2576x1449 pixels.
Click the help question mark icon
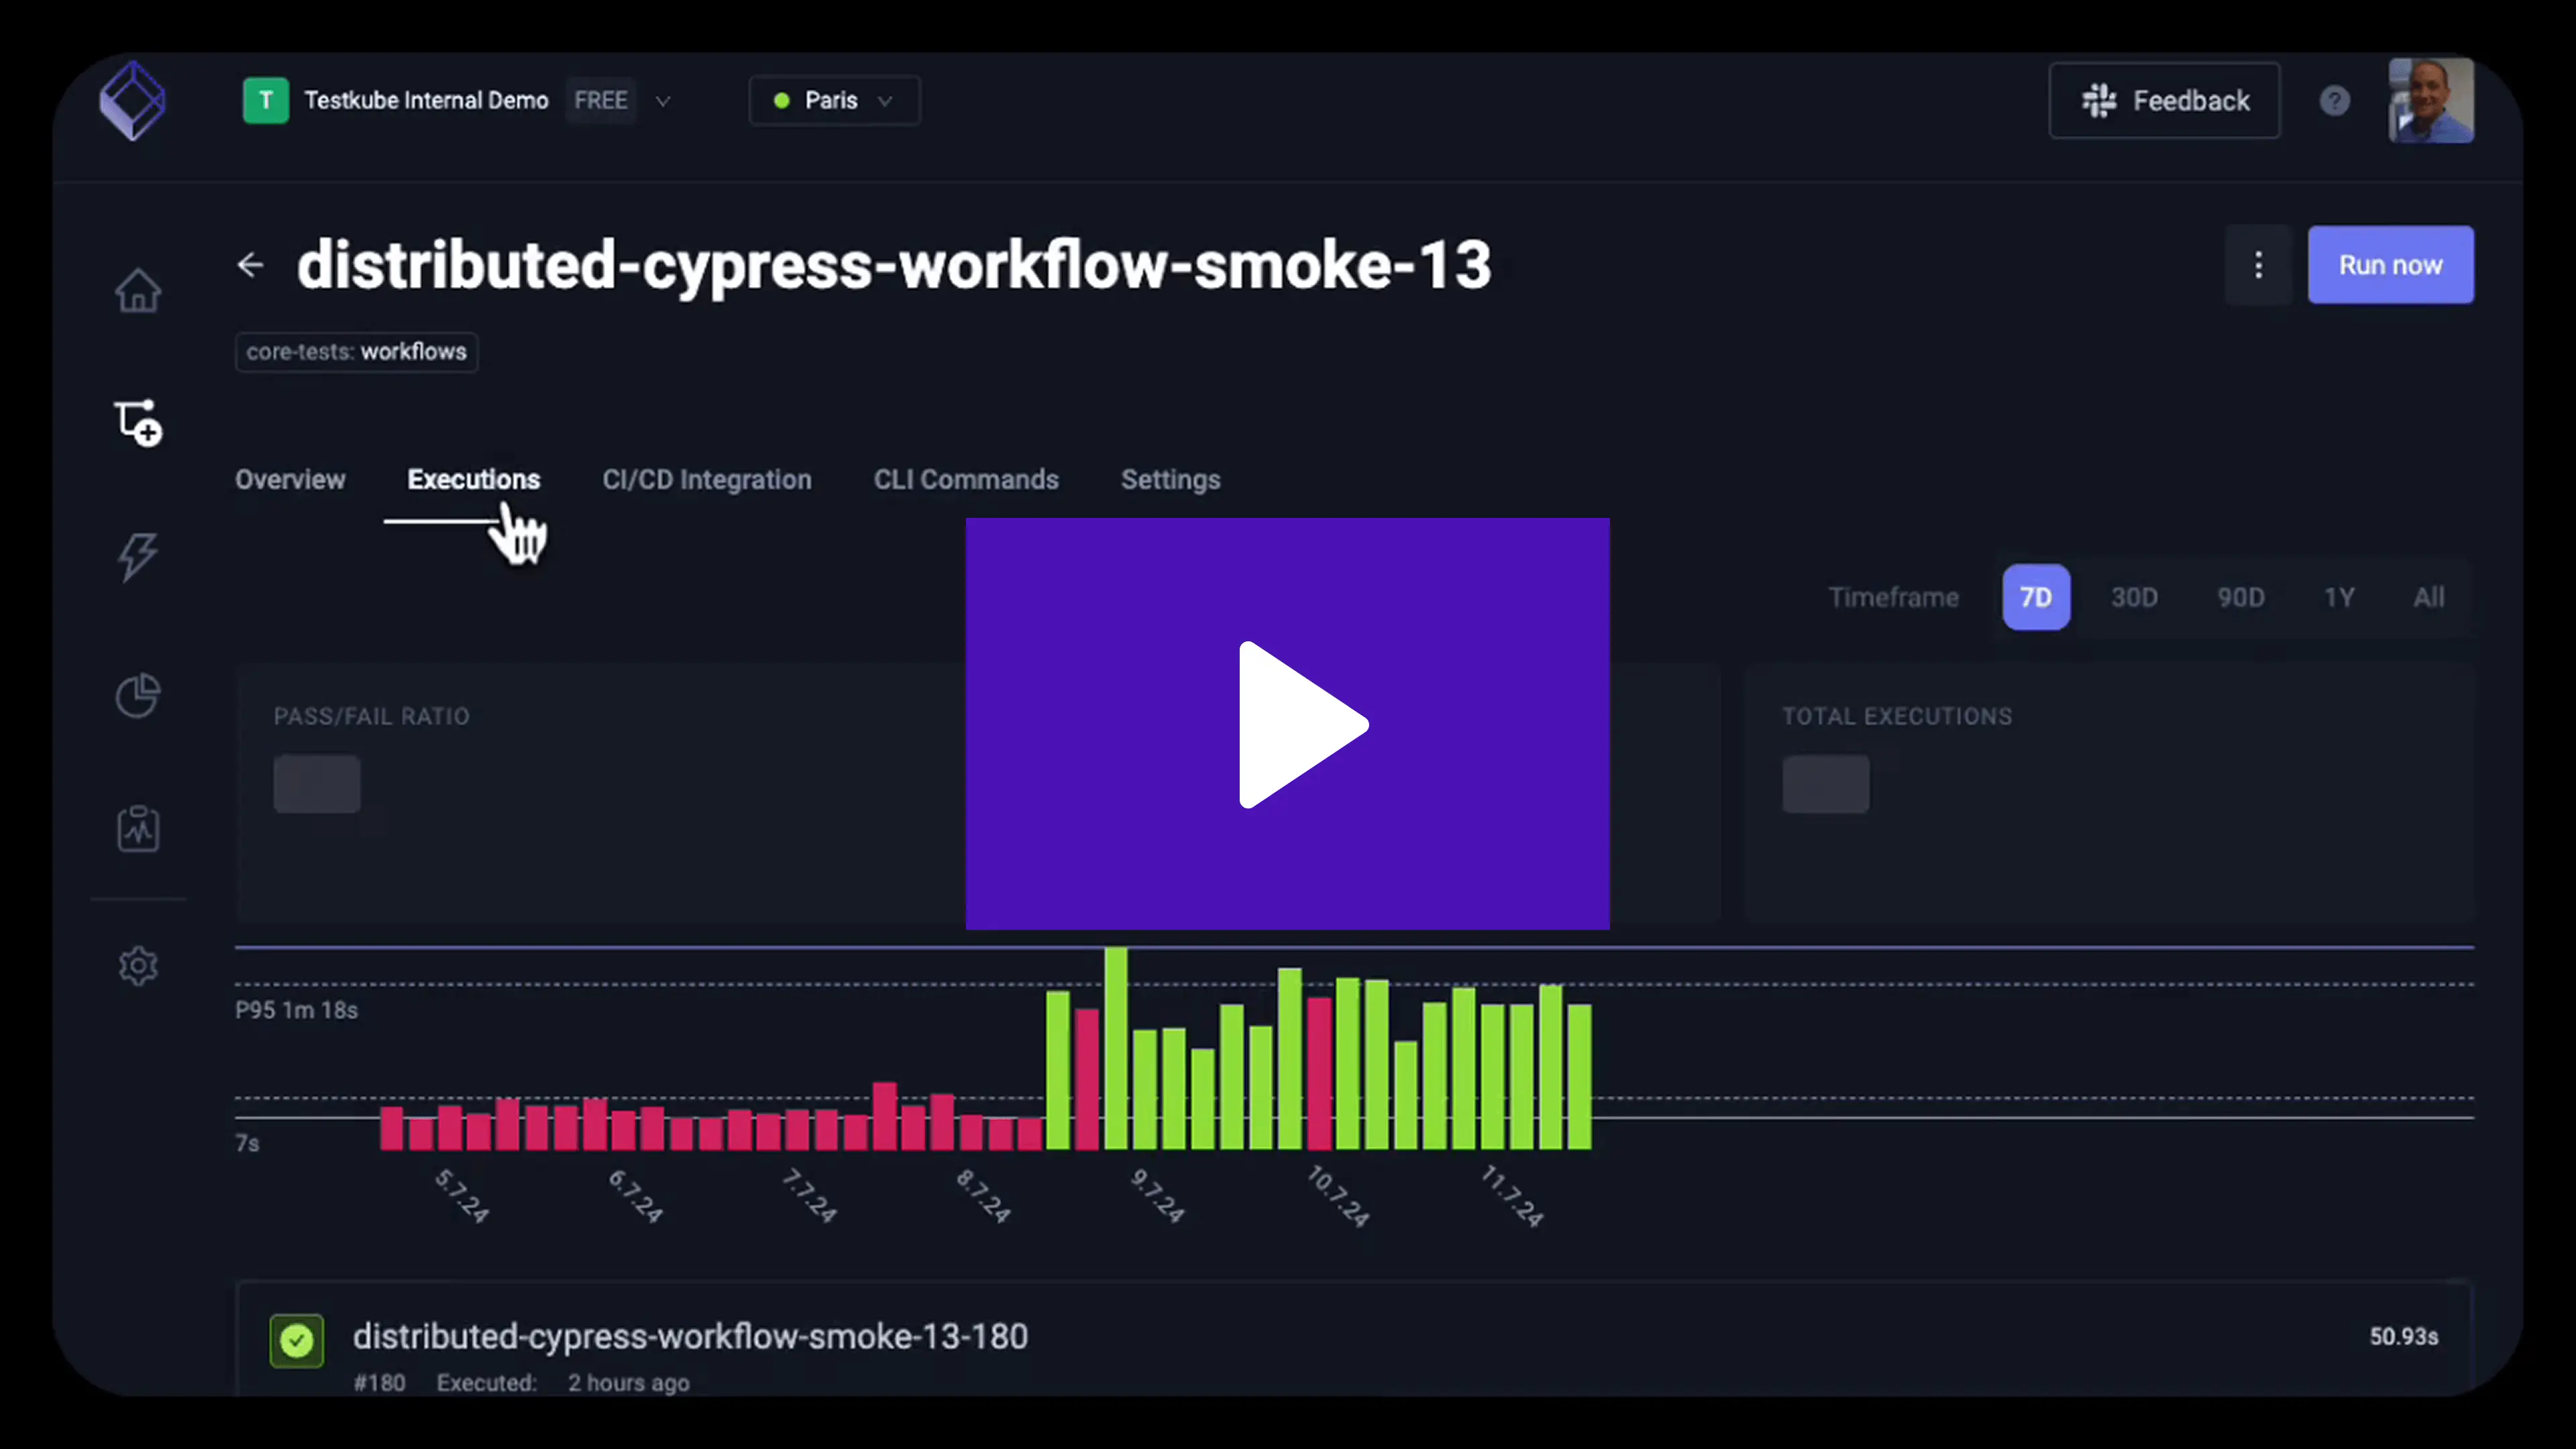point(2334,101)
